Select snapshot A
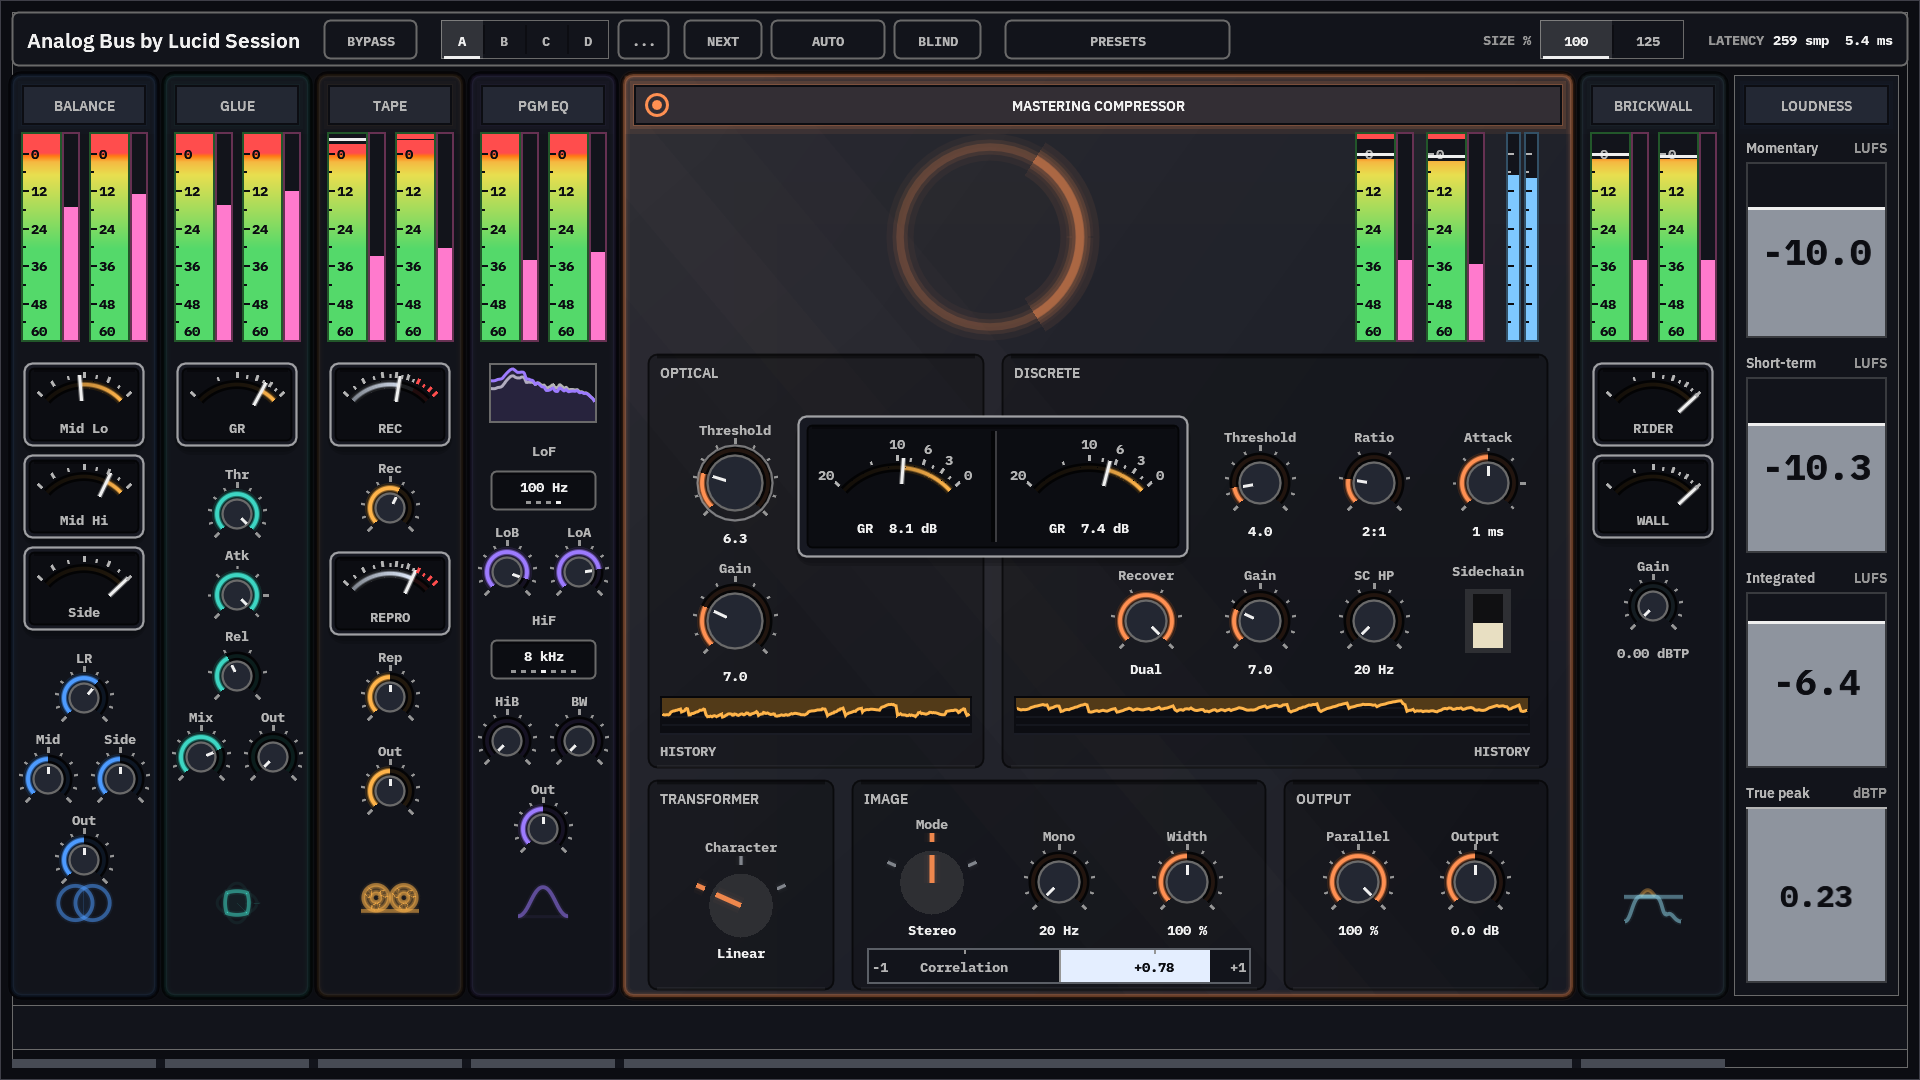This screenshot has width=1920, height=1080. (462, 41)
